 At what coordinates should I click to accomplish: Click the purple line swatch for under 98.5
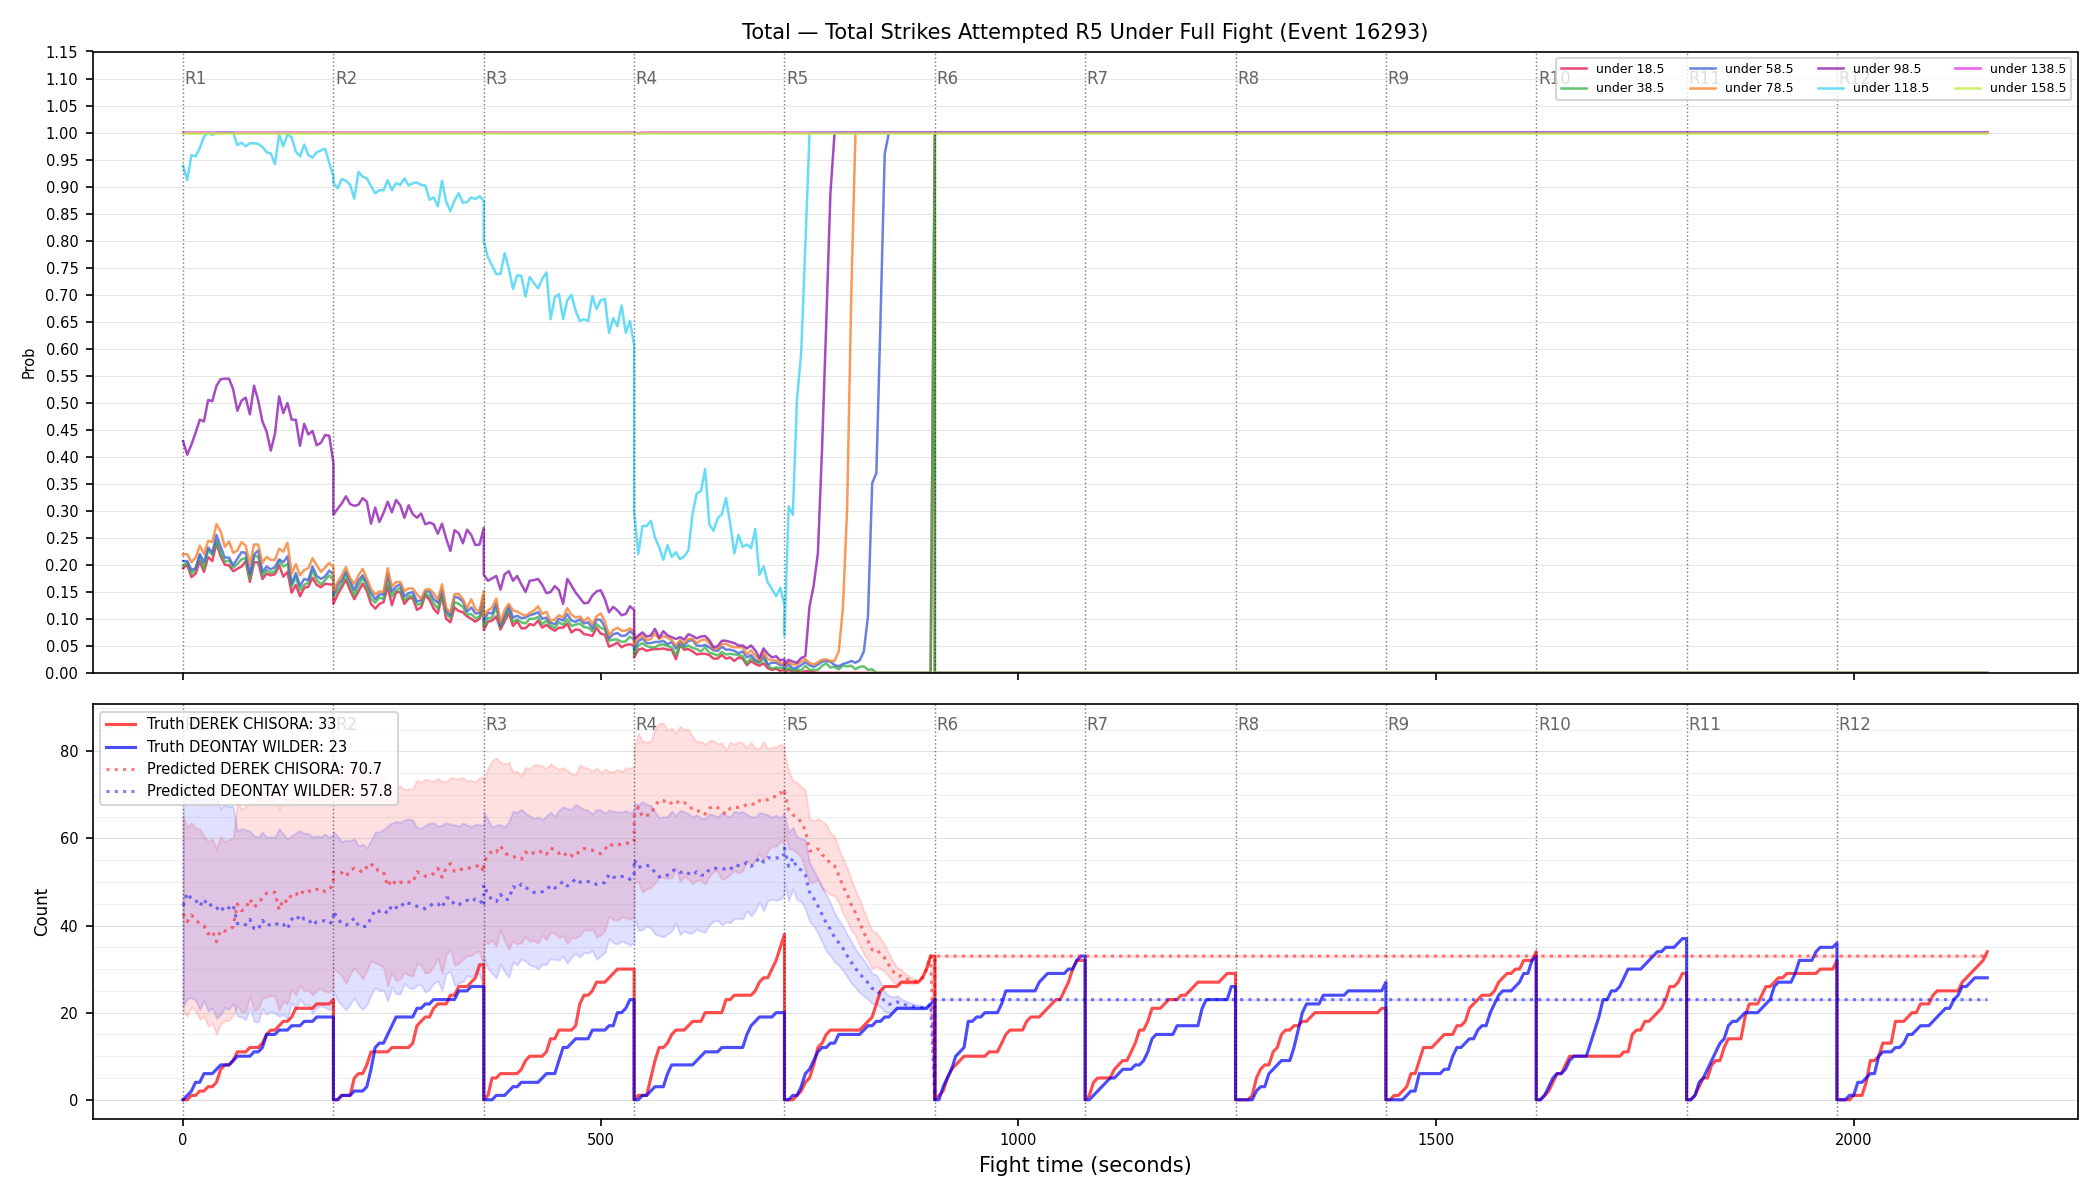coord(1831,69)
